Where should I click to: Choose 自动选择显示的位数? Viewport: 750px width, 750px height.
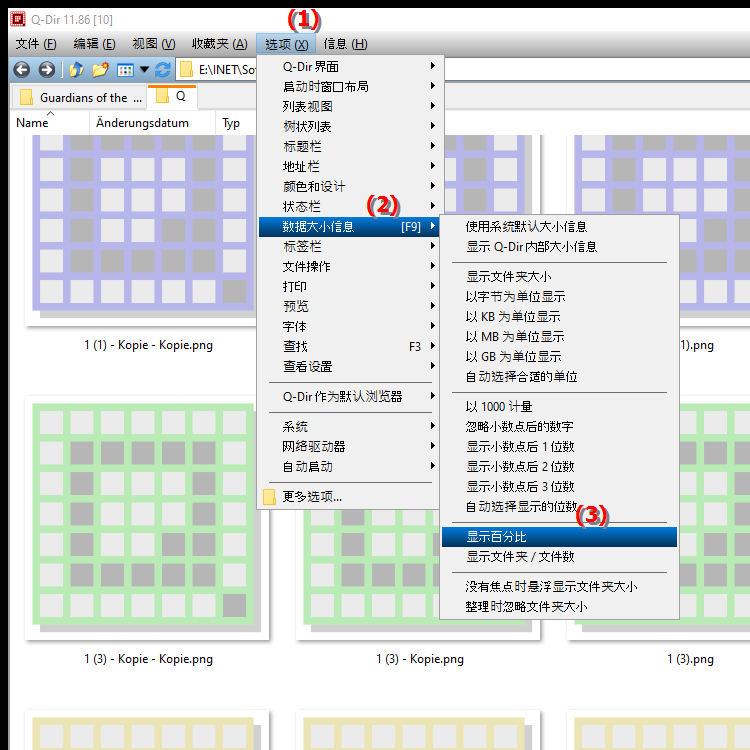pos(559,507)
